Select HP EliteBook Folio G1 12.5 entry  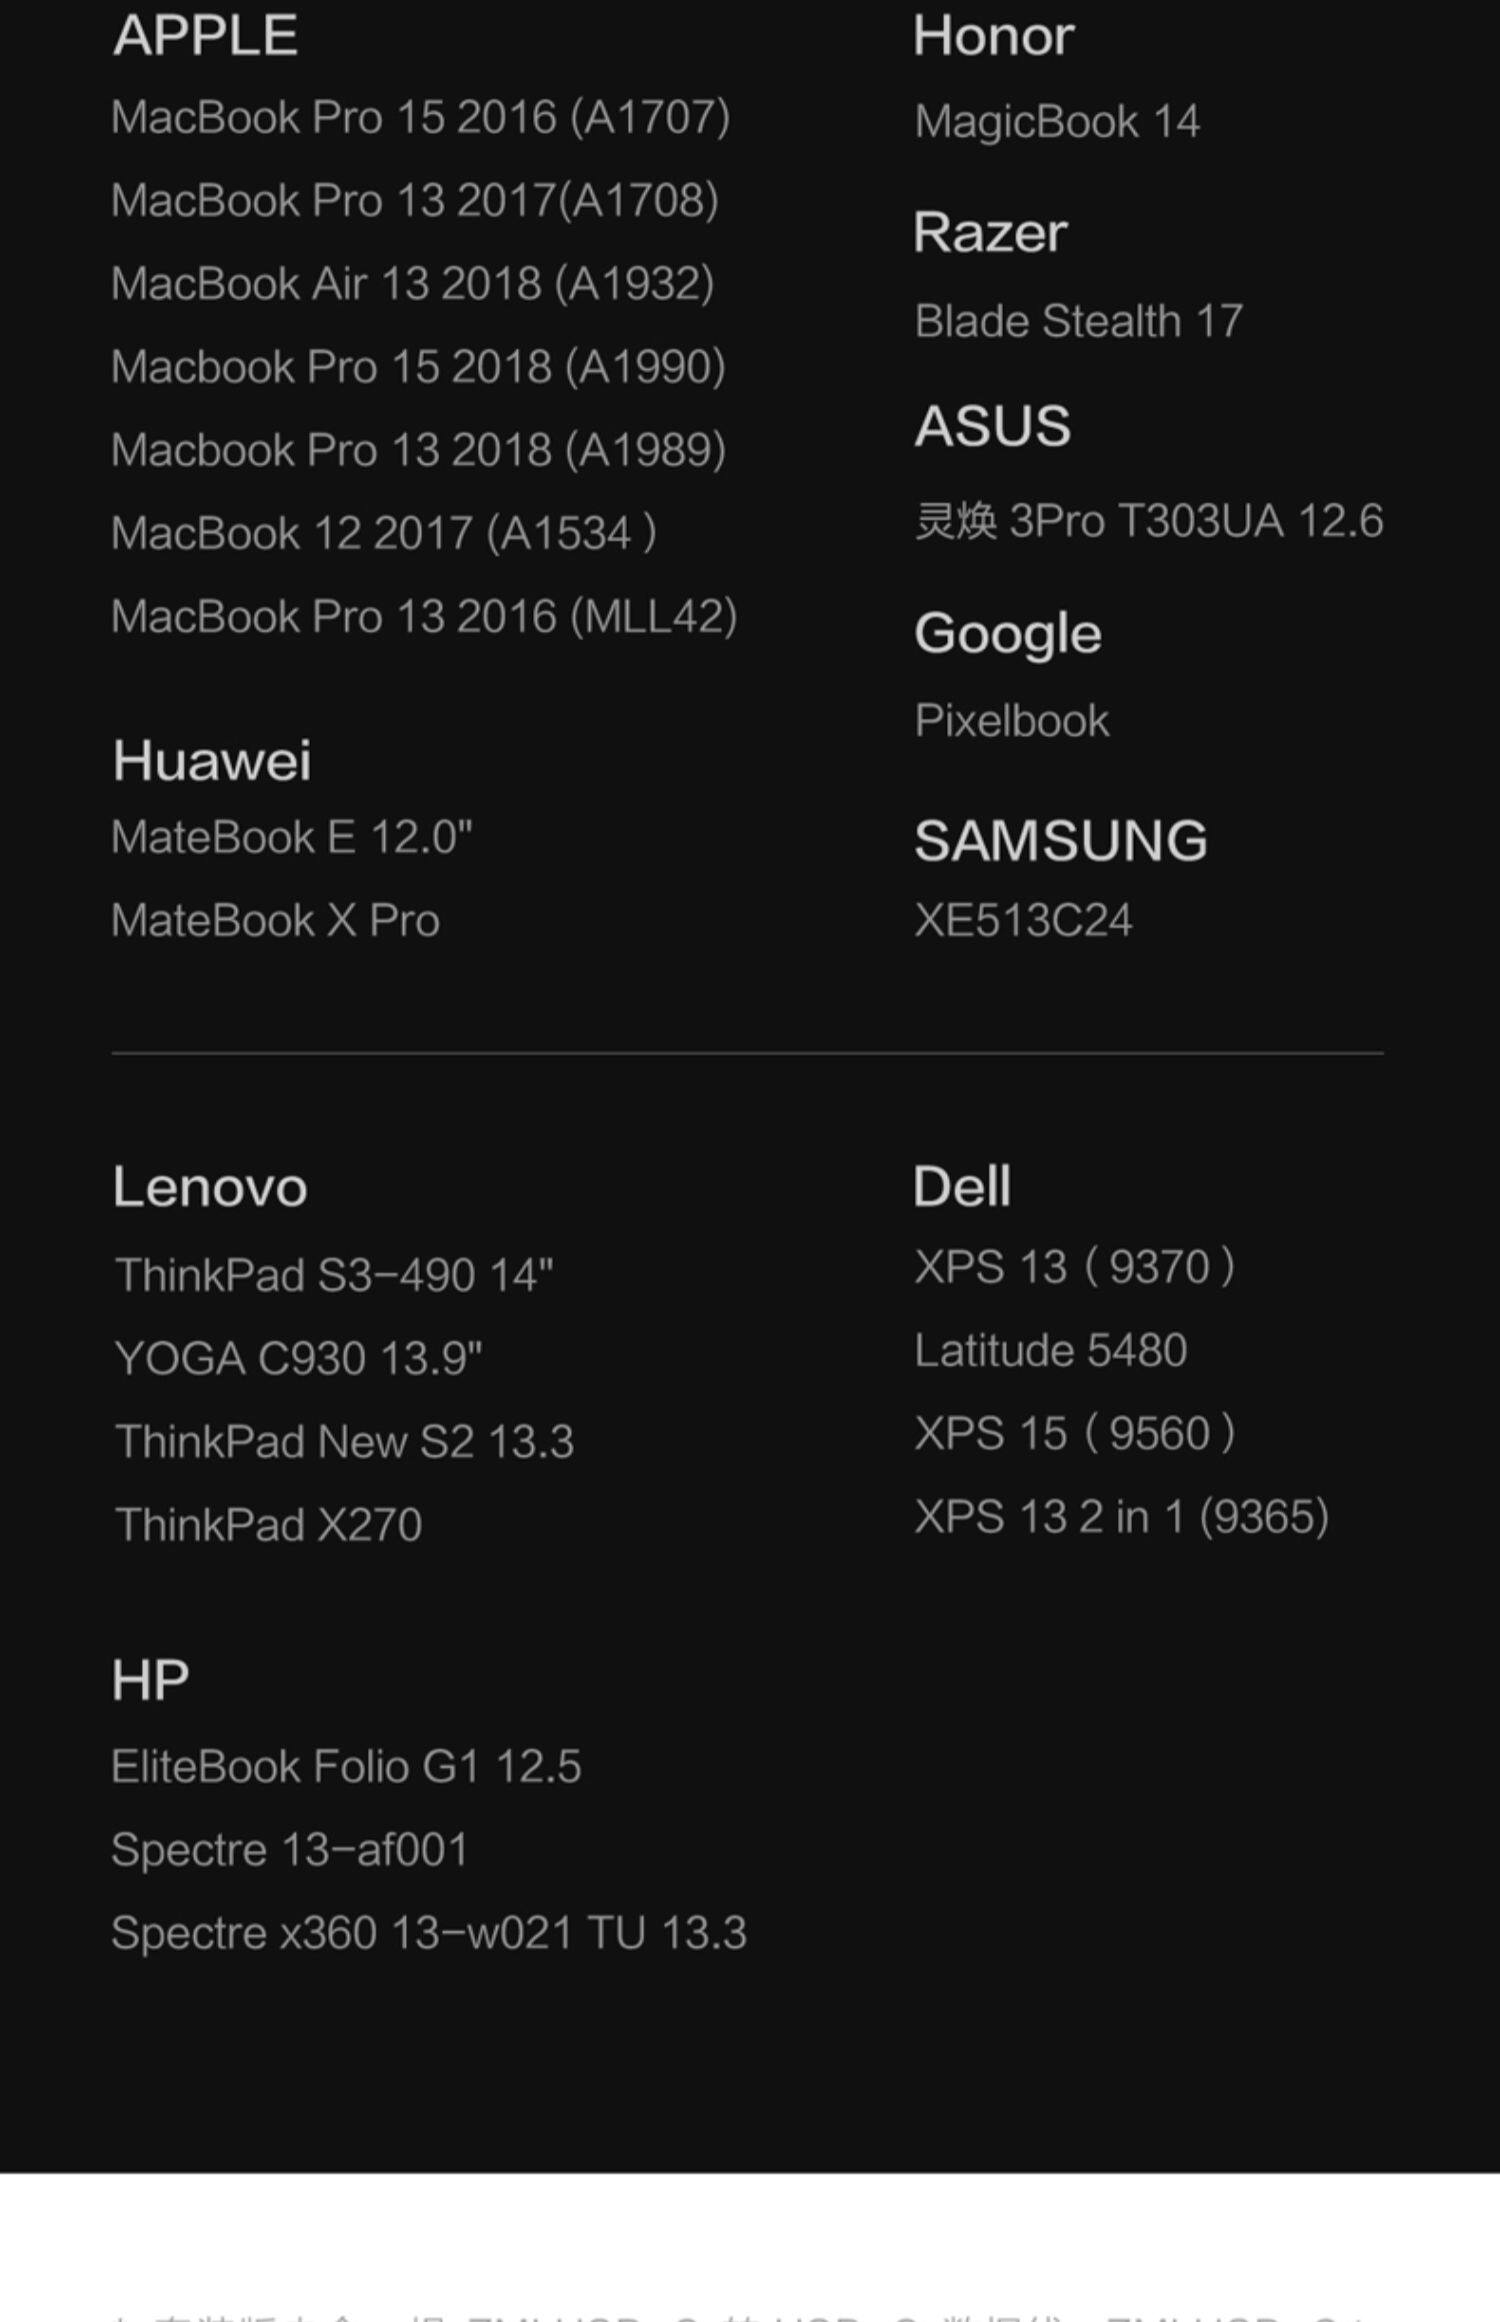[346, 1767]
